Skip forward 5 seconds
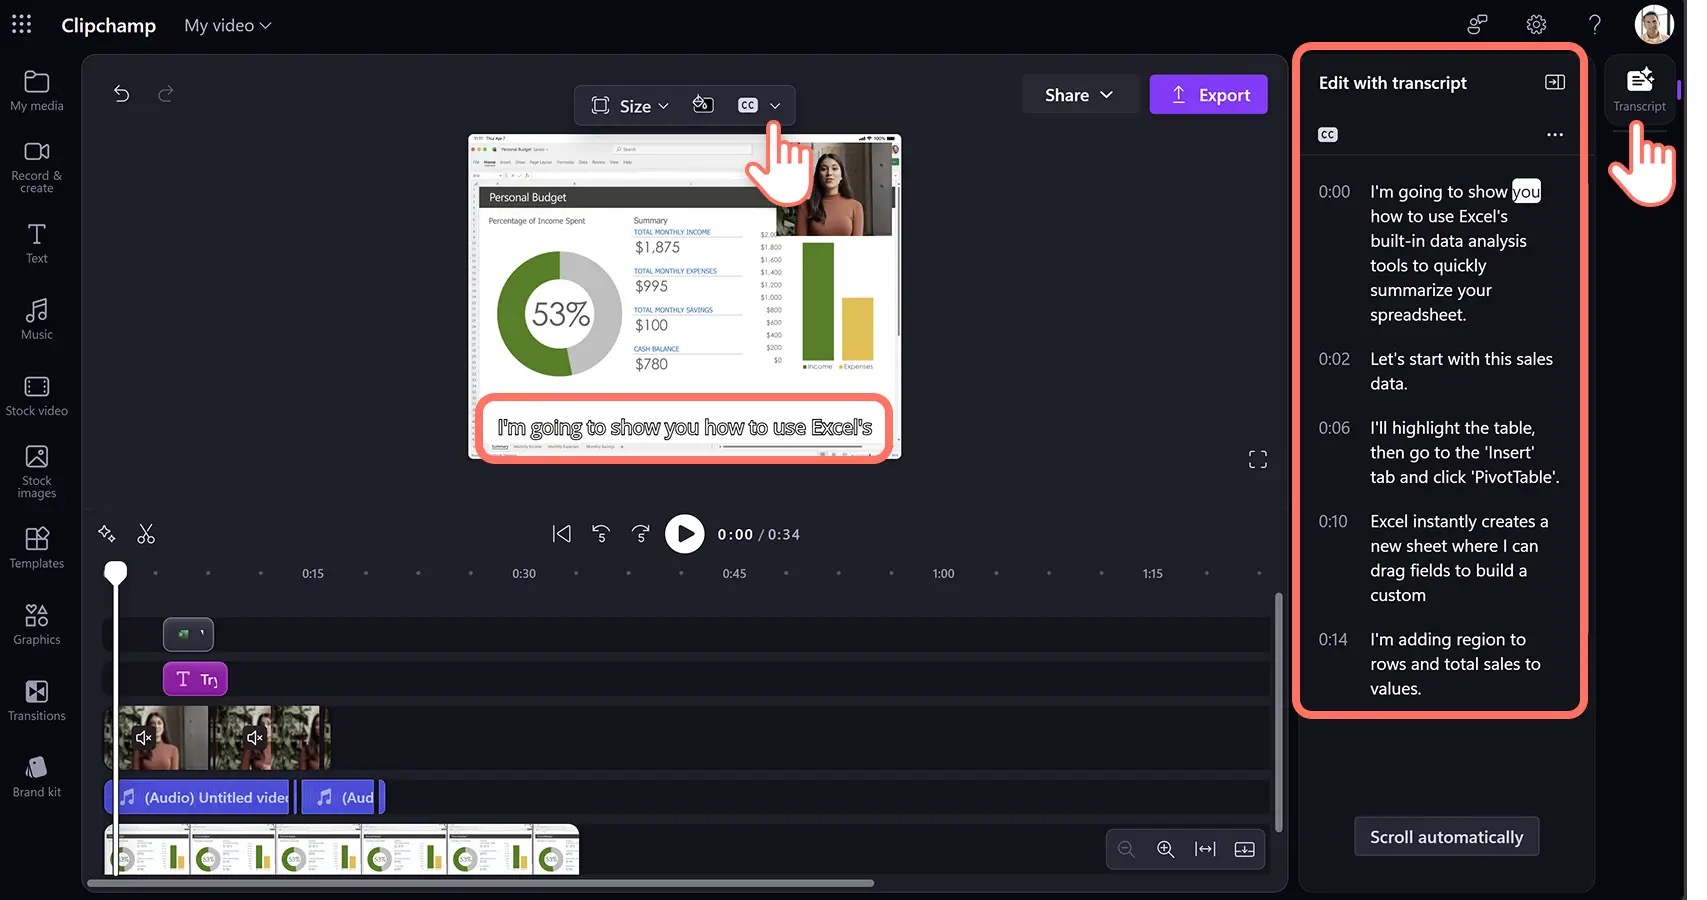 click(x=641, y=534)
